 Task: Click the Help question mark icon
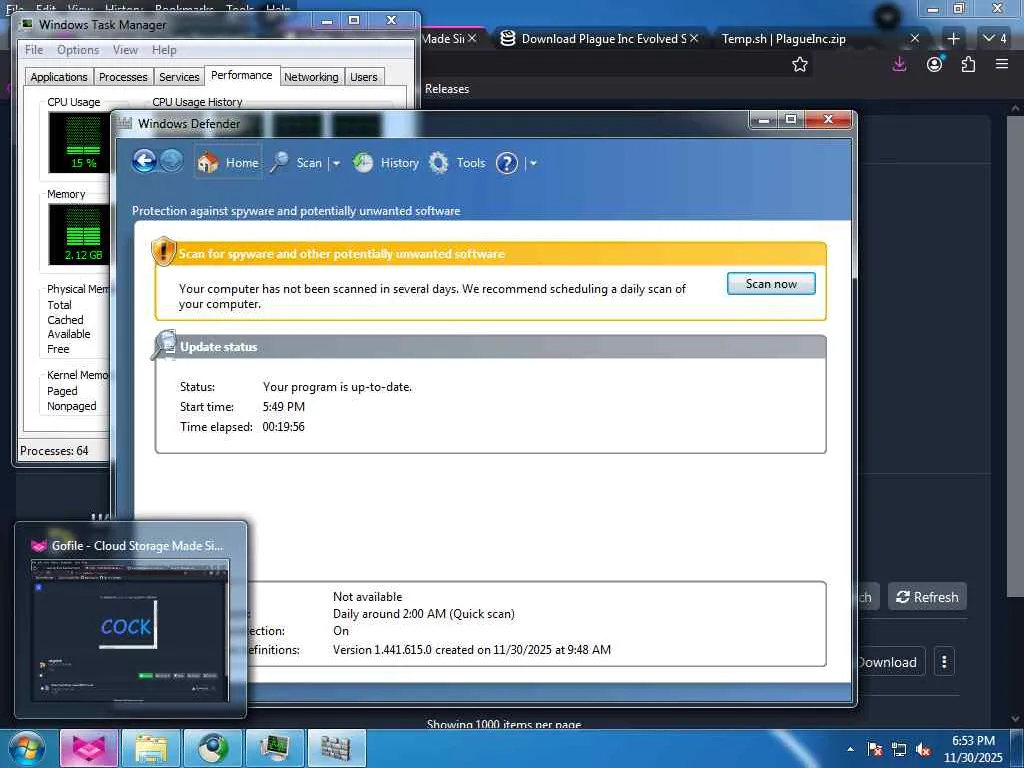click(507, 163)
